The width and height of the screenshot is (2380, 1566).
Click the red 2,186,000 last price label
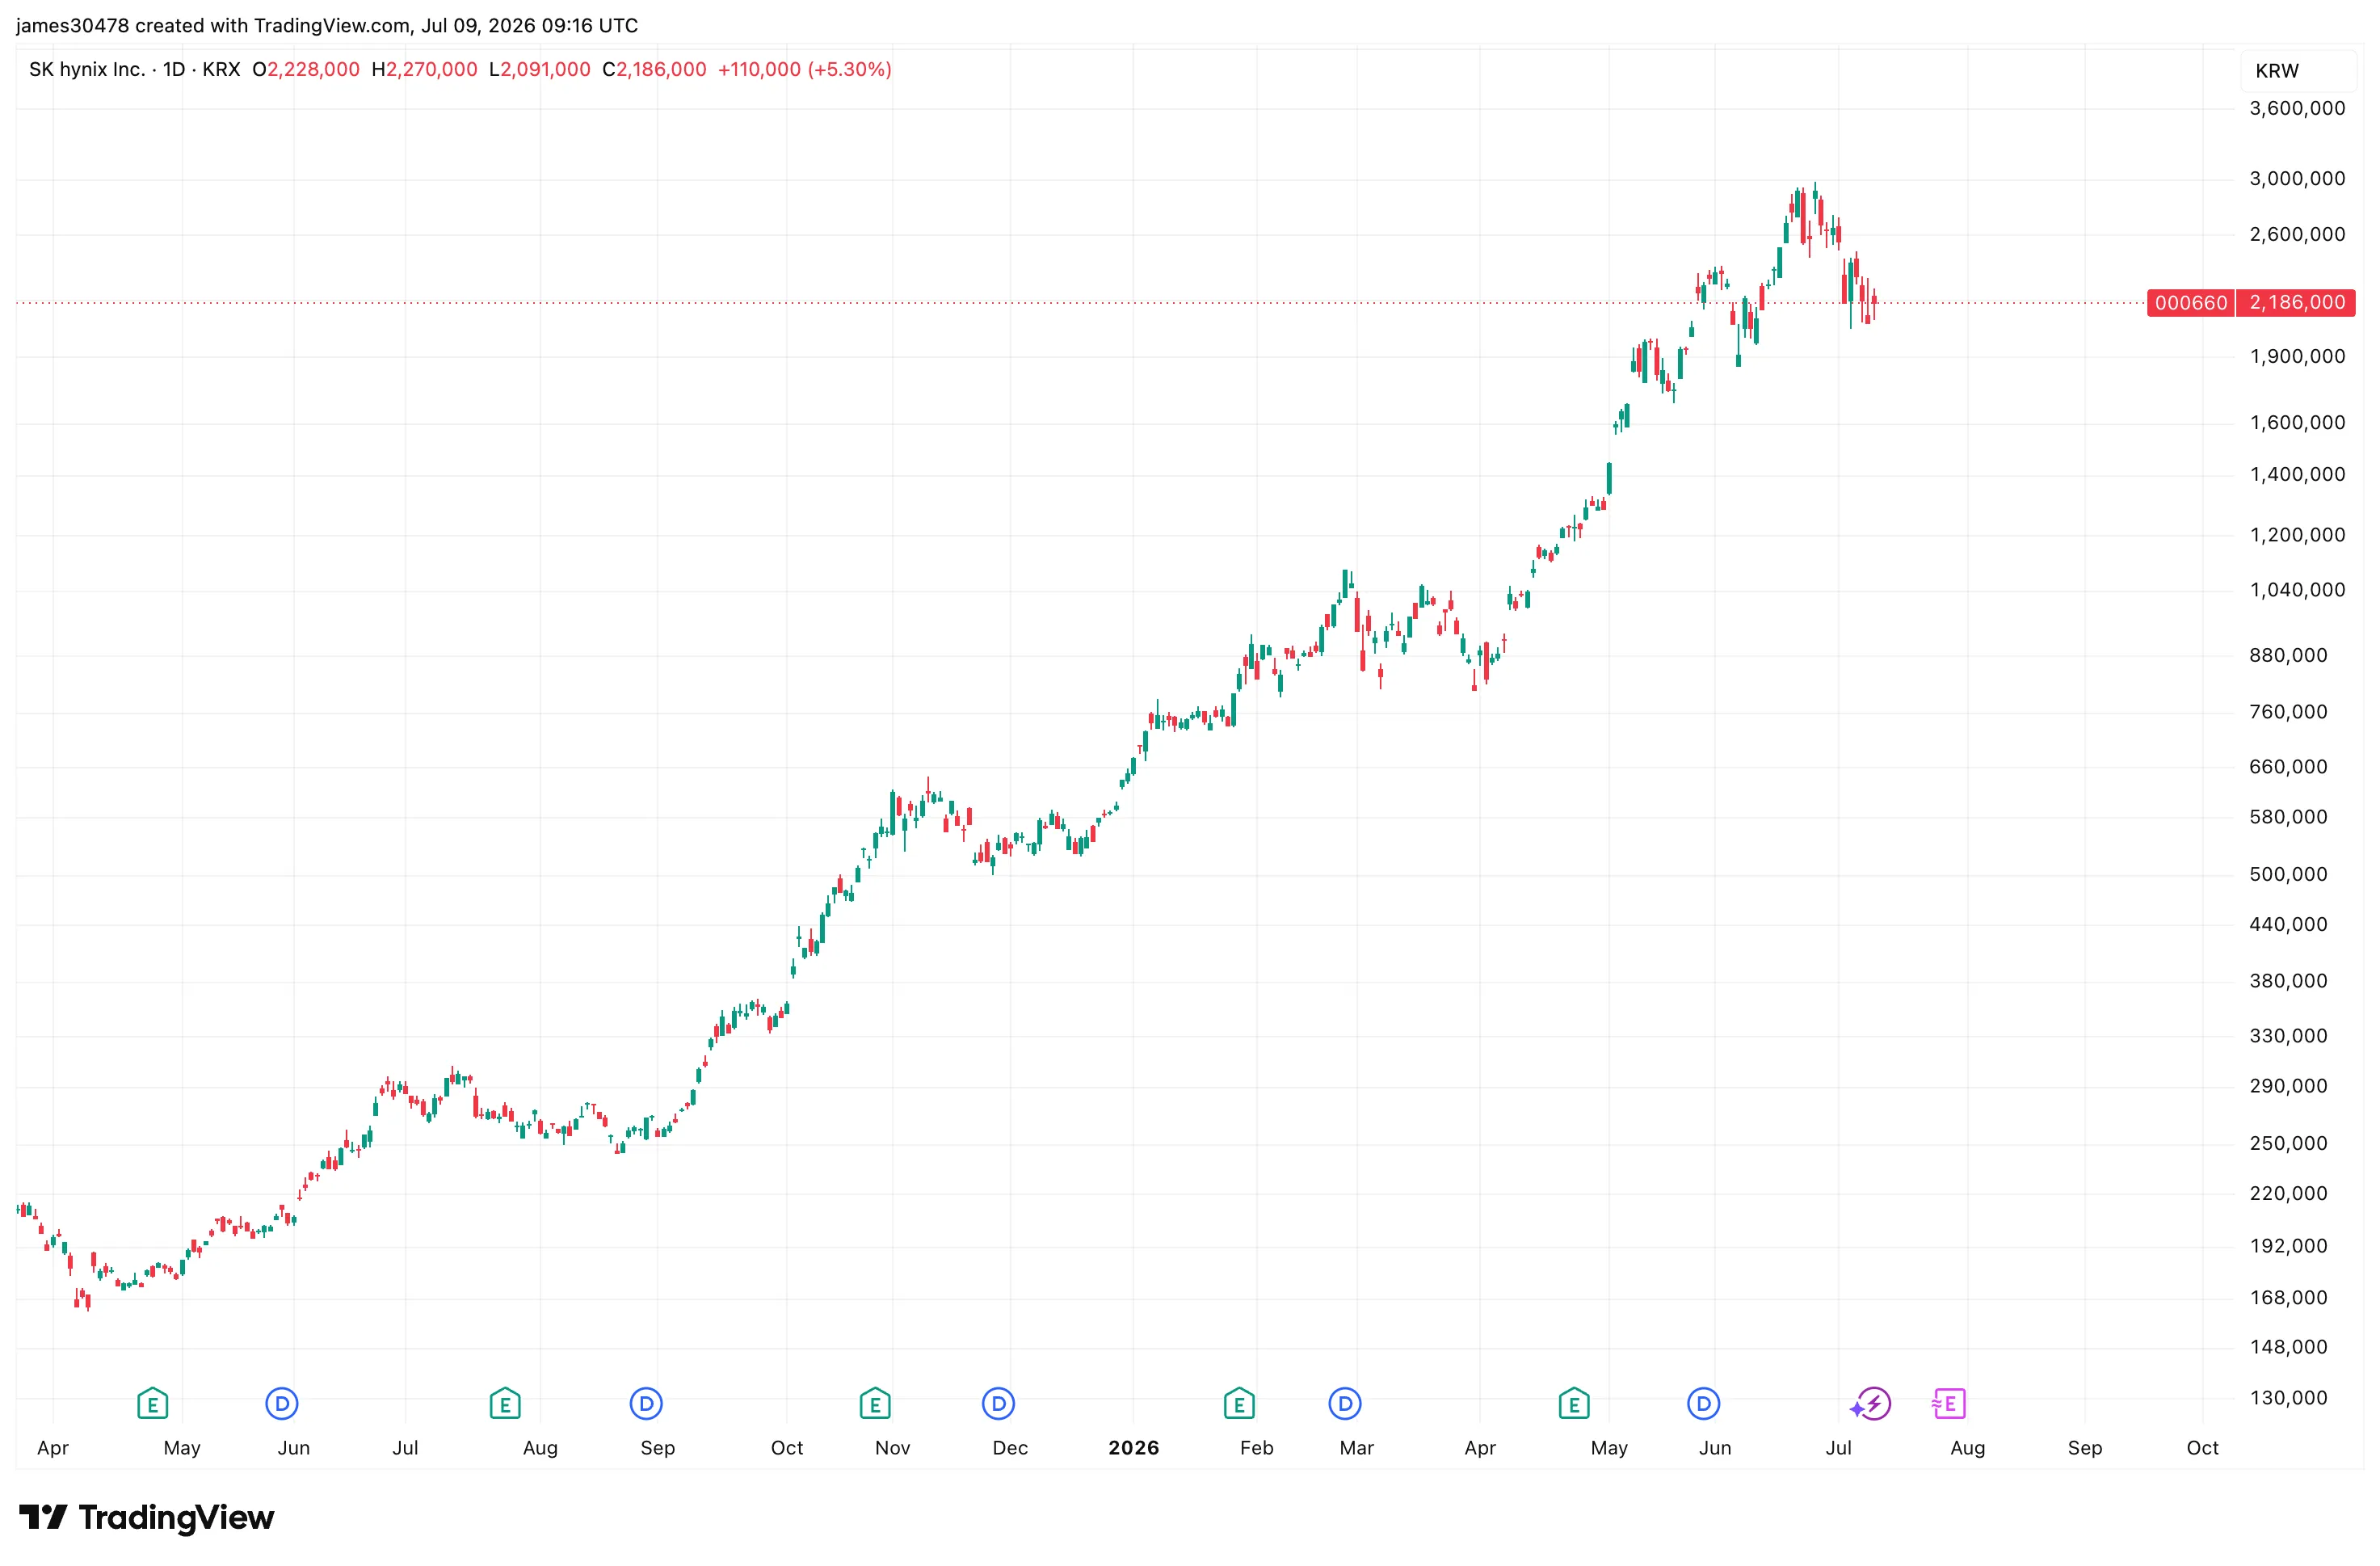tap(2297, 303)
